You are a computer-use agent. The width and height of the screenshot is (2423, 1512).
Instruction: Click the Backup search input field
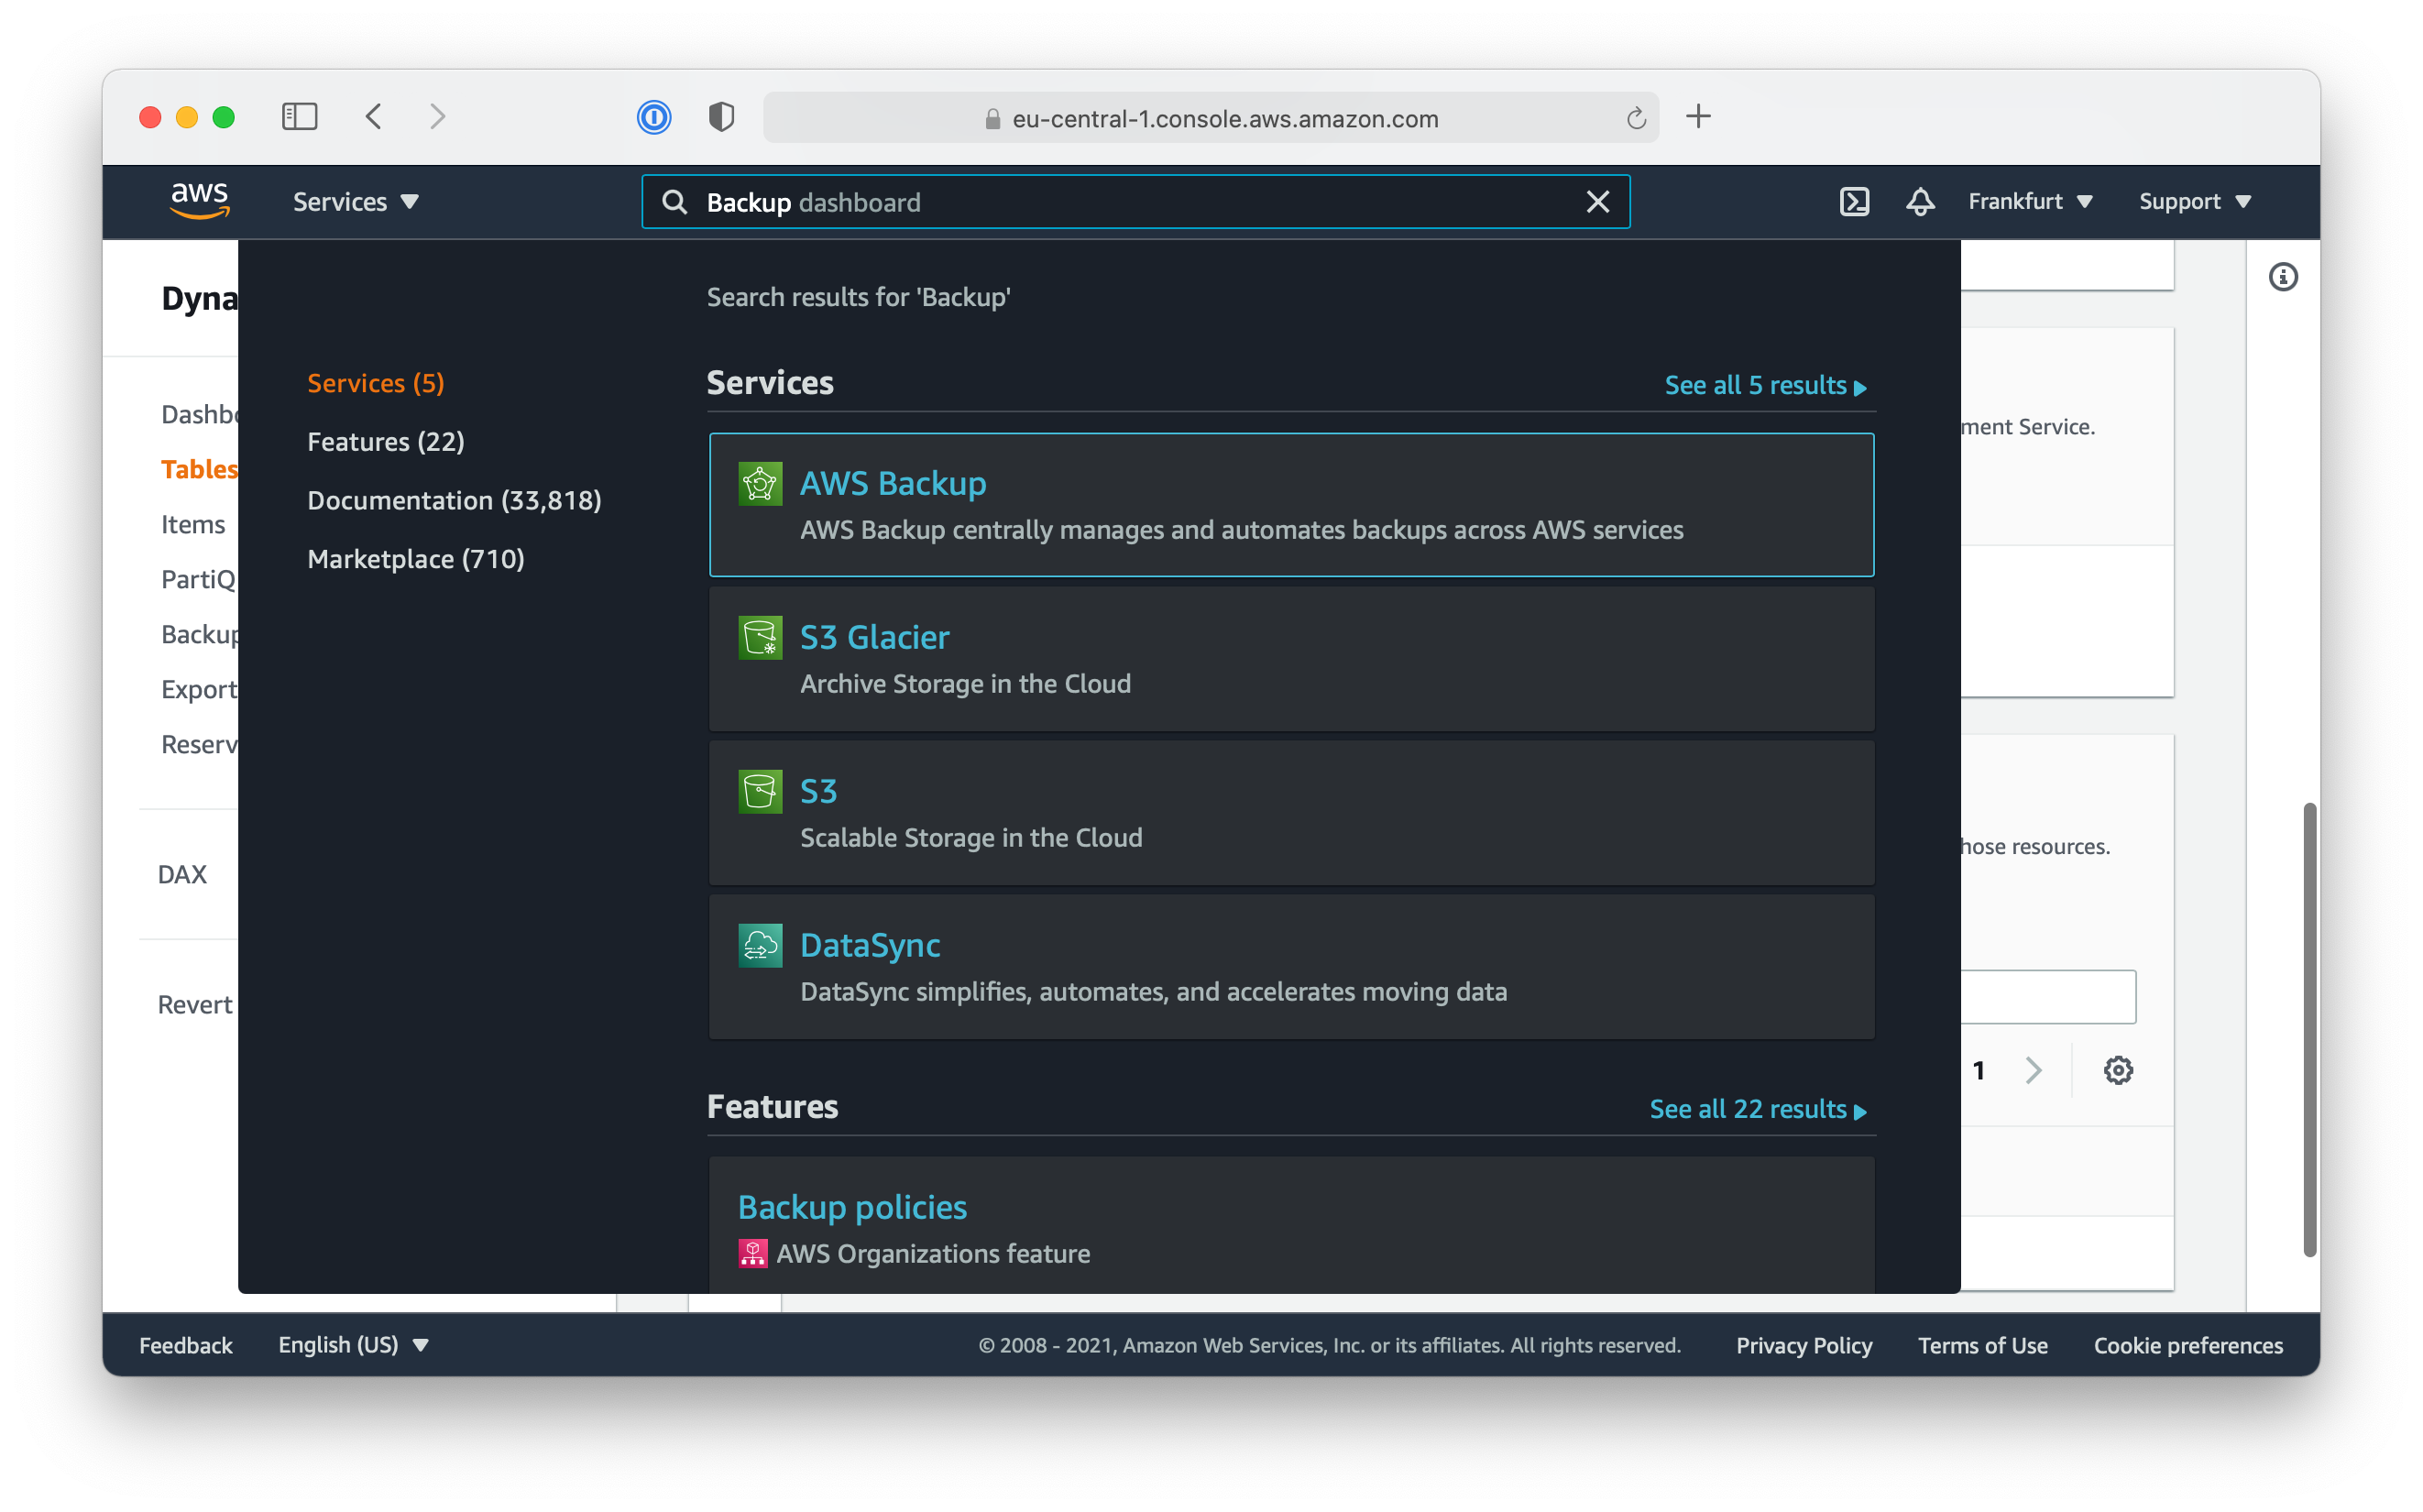tap(1135, 202)
